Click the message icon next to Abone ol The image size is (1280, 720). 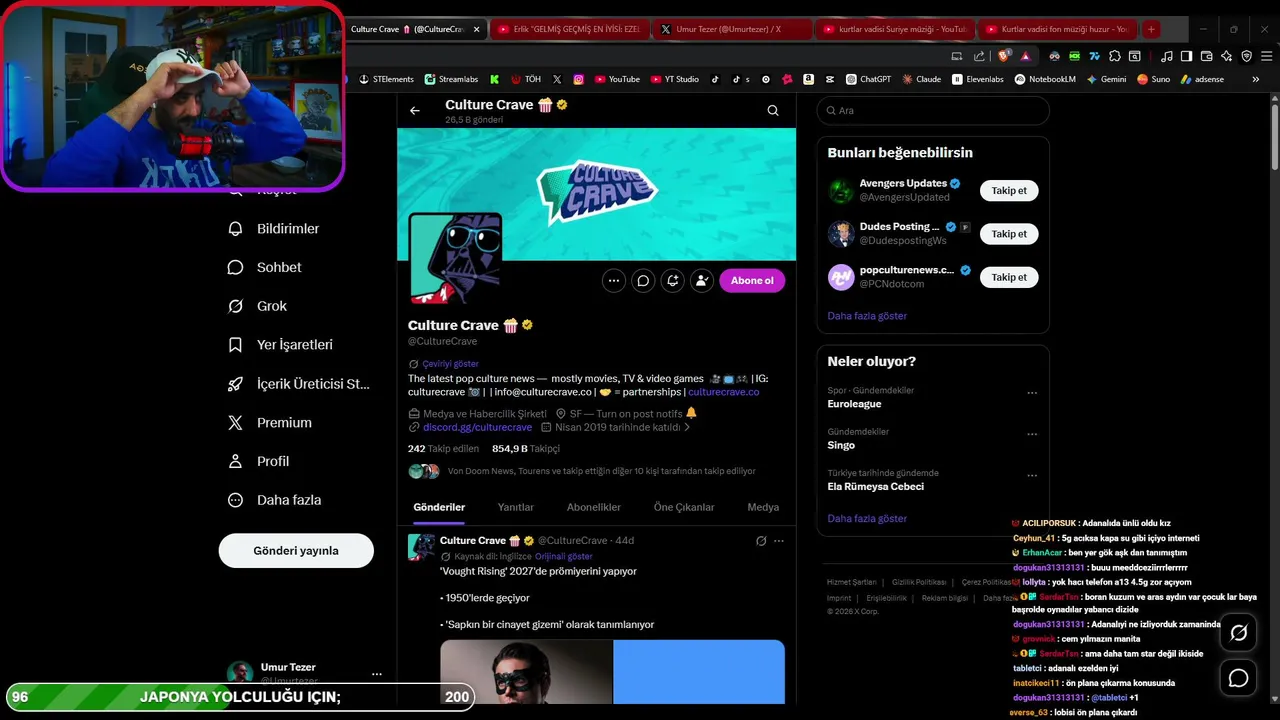coord(643,281)
